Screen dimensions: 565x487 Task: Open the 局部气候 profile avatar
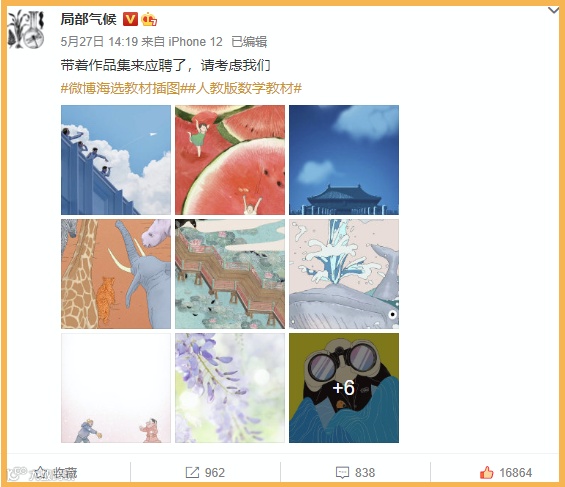[26, 30]
